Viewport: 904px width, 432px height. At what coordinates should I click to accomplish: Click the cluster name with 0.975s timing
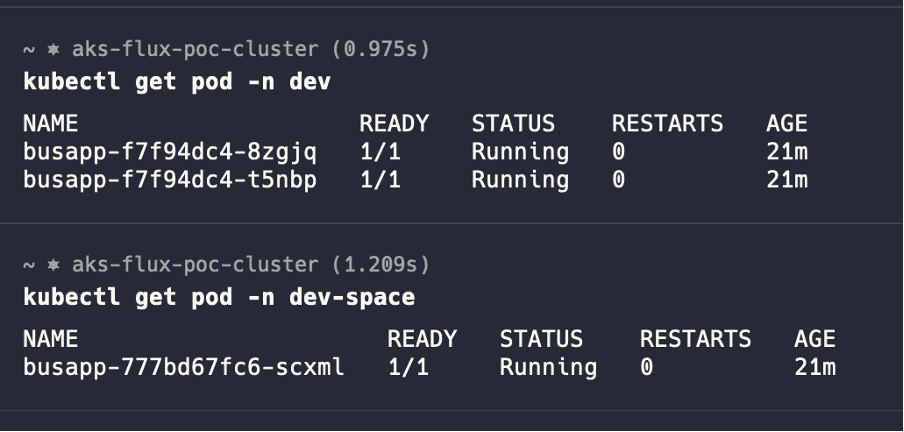(195, 50)
